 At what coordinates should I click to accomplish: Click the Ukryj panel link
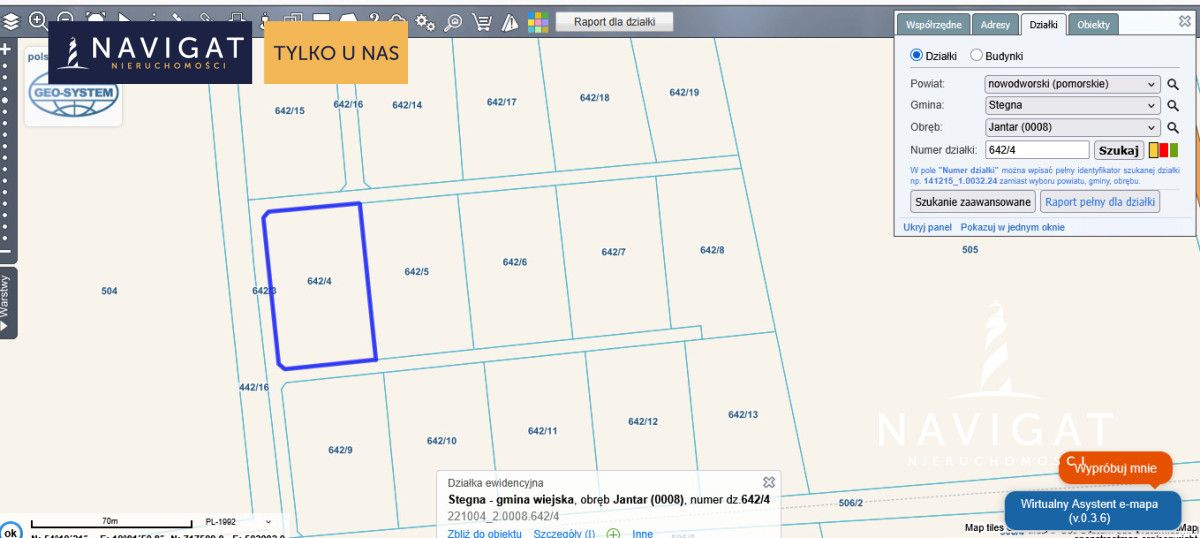click(x=927, y=227)
